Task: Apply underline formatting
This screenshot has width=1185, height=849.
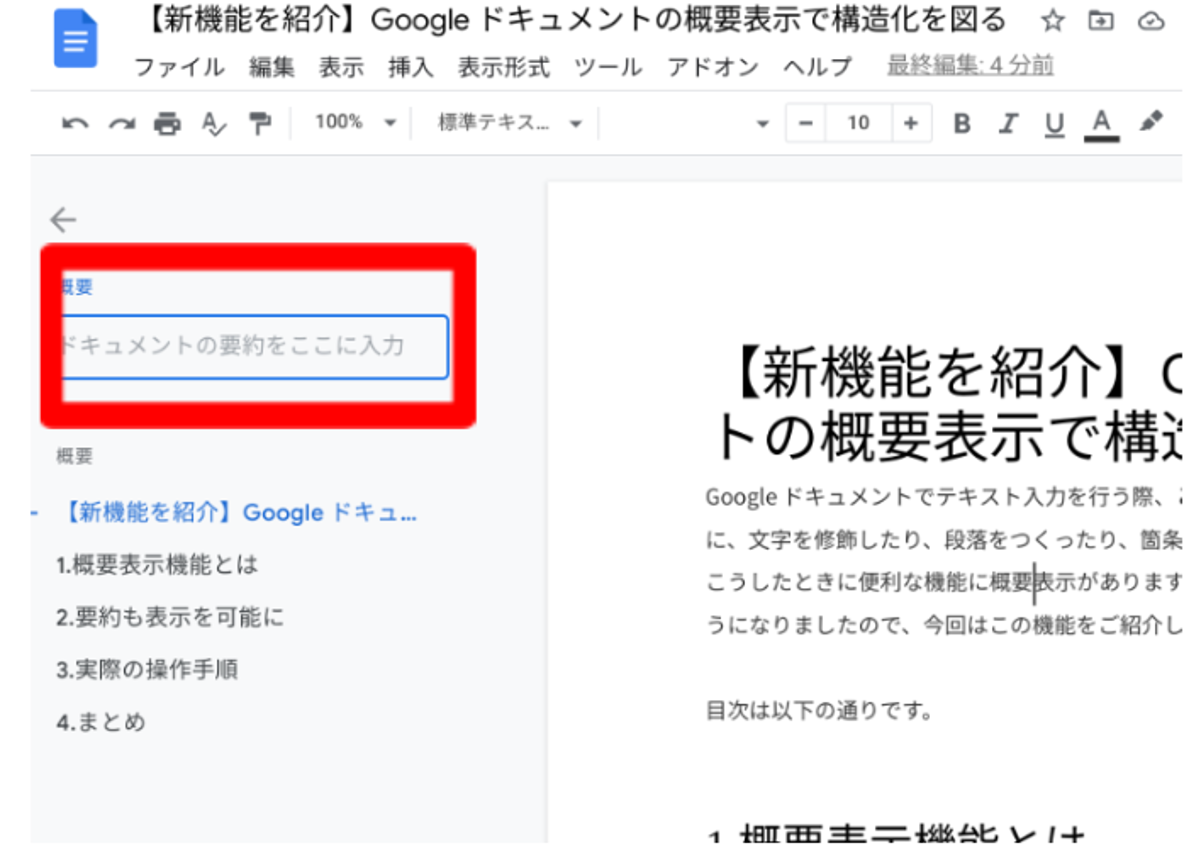Action: click(1054, 124)
